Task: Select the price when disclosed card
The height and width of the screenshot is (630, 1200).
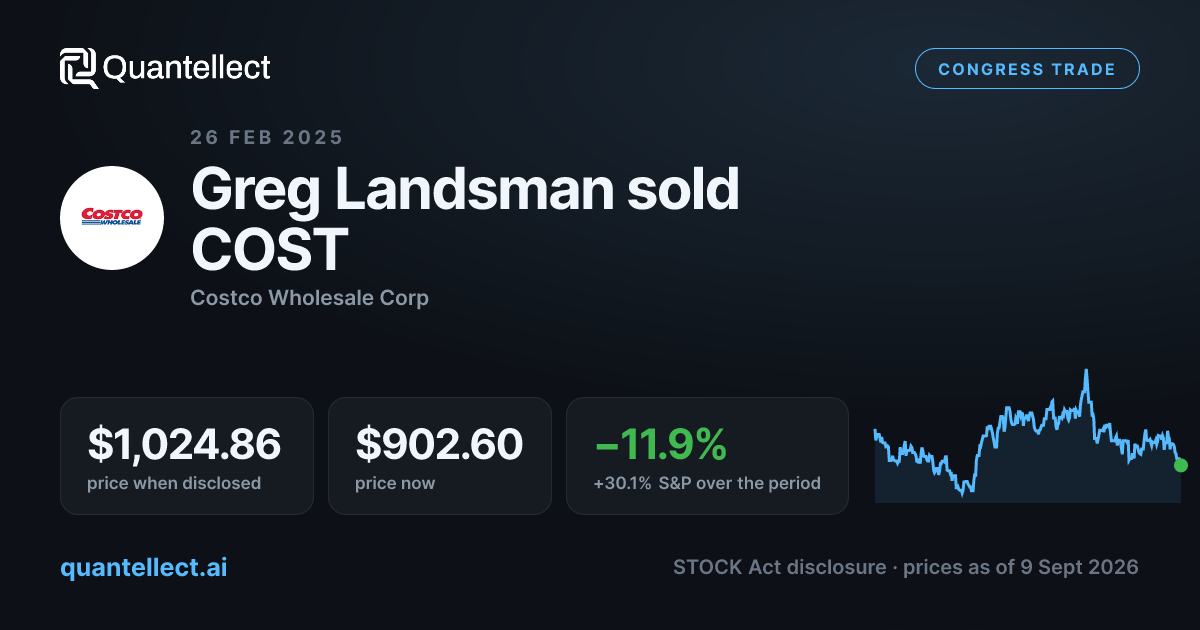Action: click(x=187, y=456)
